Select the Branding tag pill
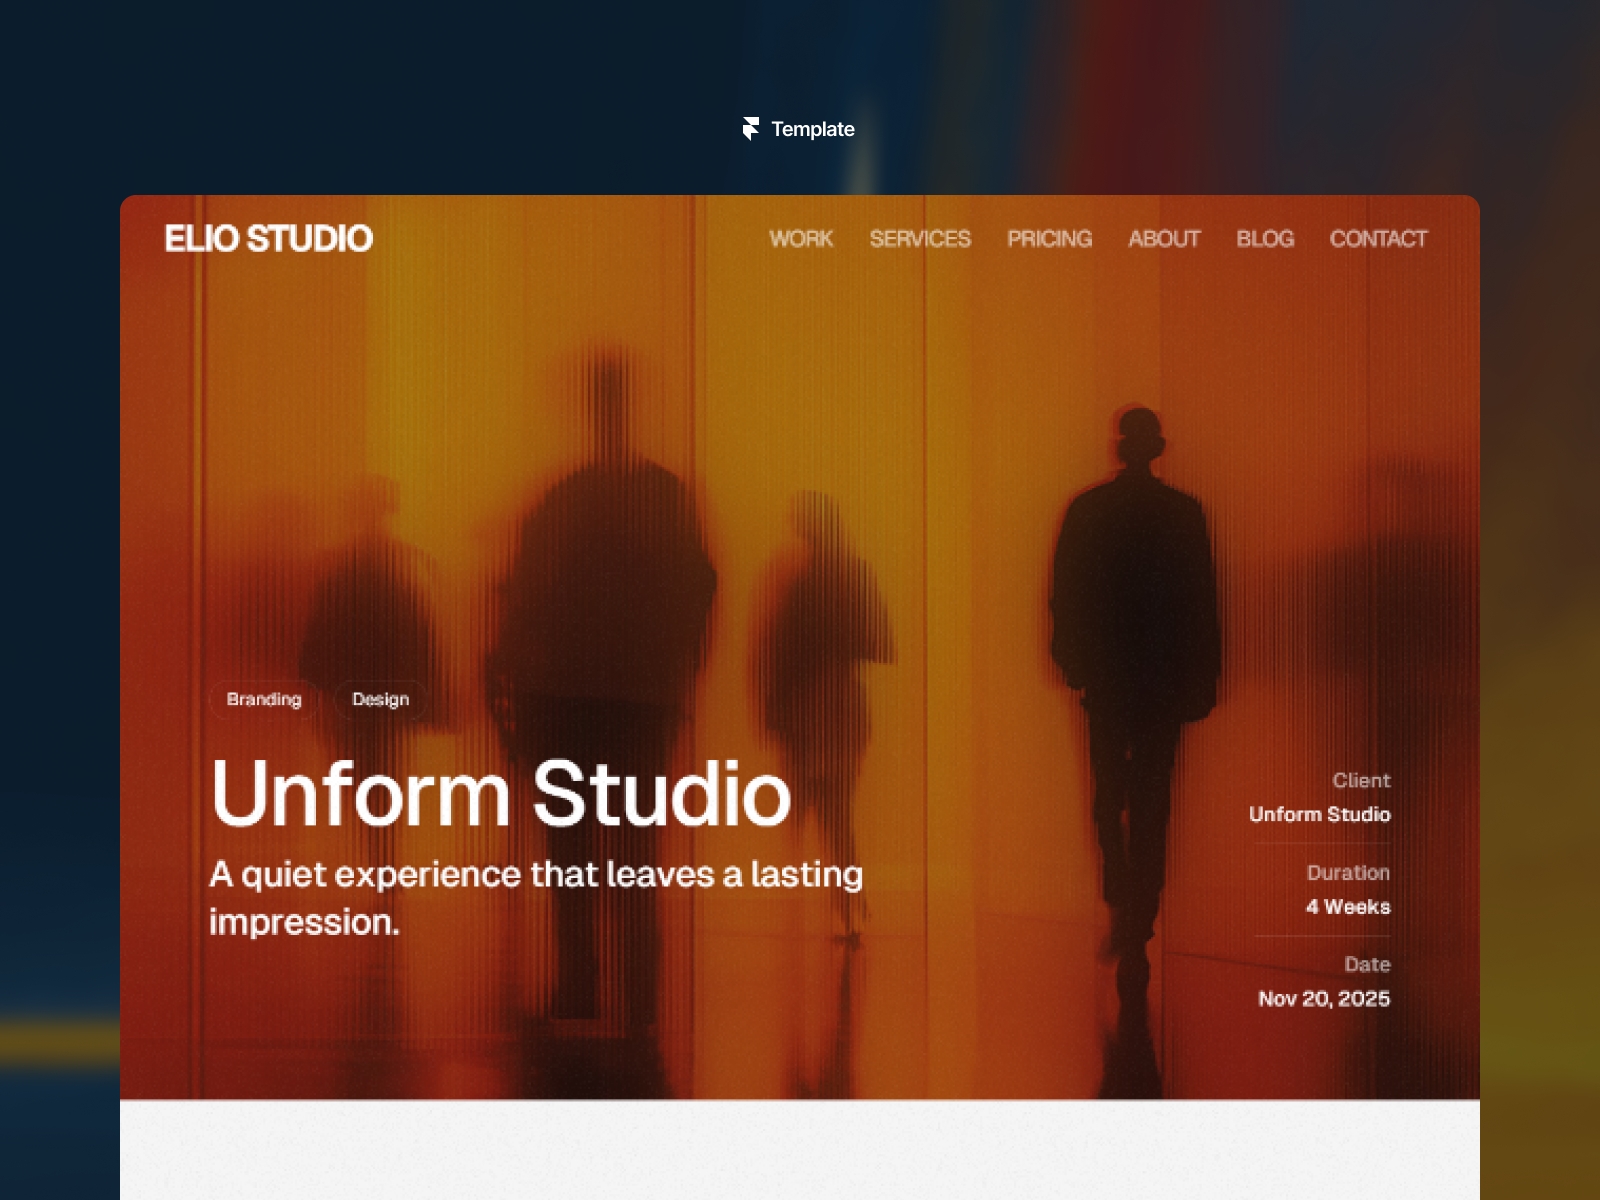Screen dimensions: 1600x1200 pyautogui.click(x=264, y=699)
